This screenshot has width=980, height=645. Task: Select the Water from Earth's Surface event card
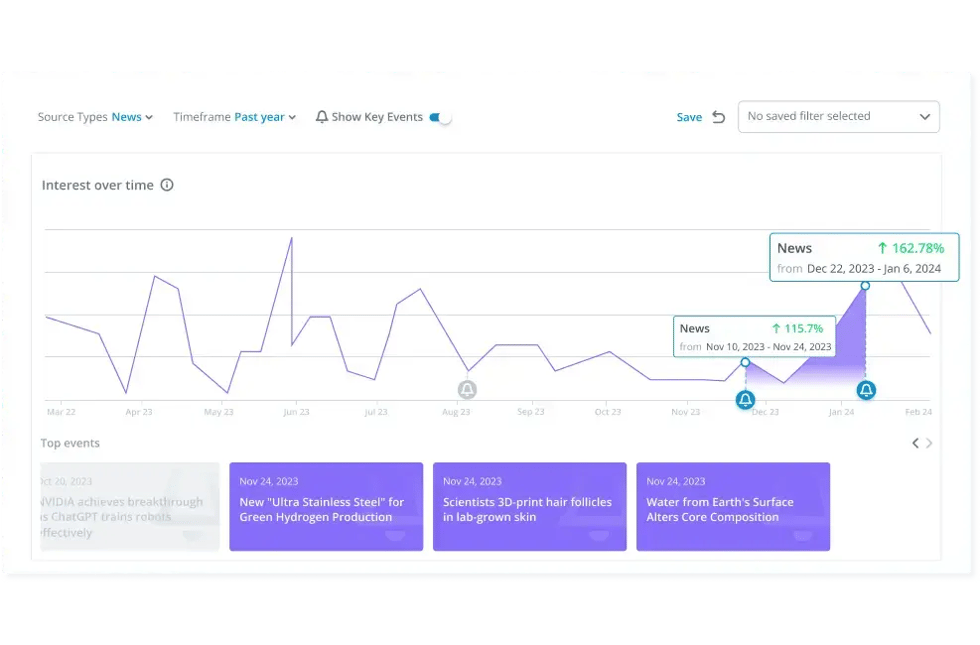click(x=733, y=506)
